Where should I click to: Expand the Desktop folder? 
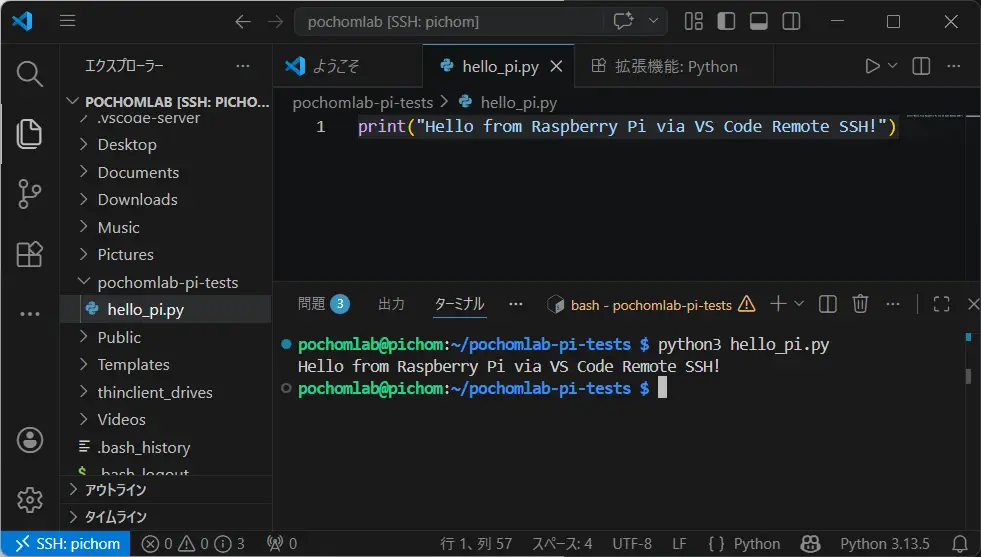coord(166,145)
